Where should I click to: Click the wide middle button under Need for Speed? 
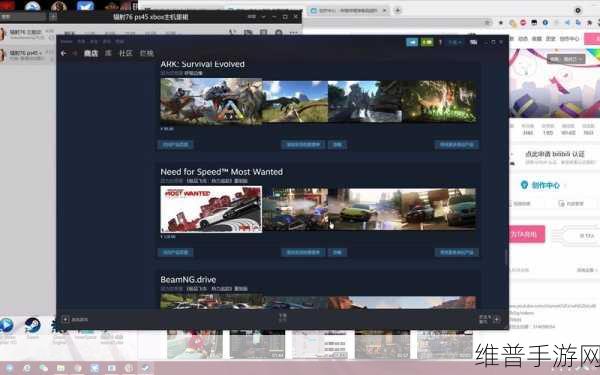pos(303,253)
